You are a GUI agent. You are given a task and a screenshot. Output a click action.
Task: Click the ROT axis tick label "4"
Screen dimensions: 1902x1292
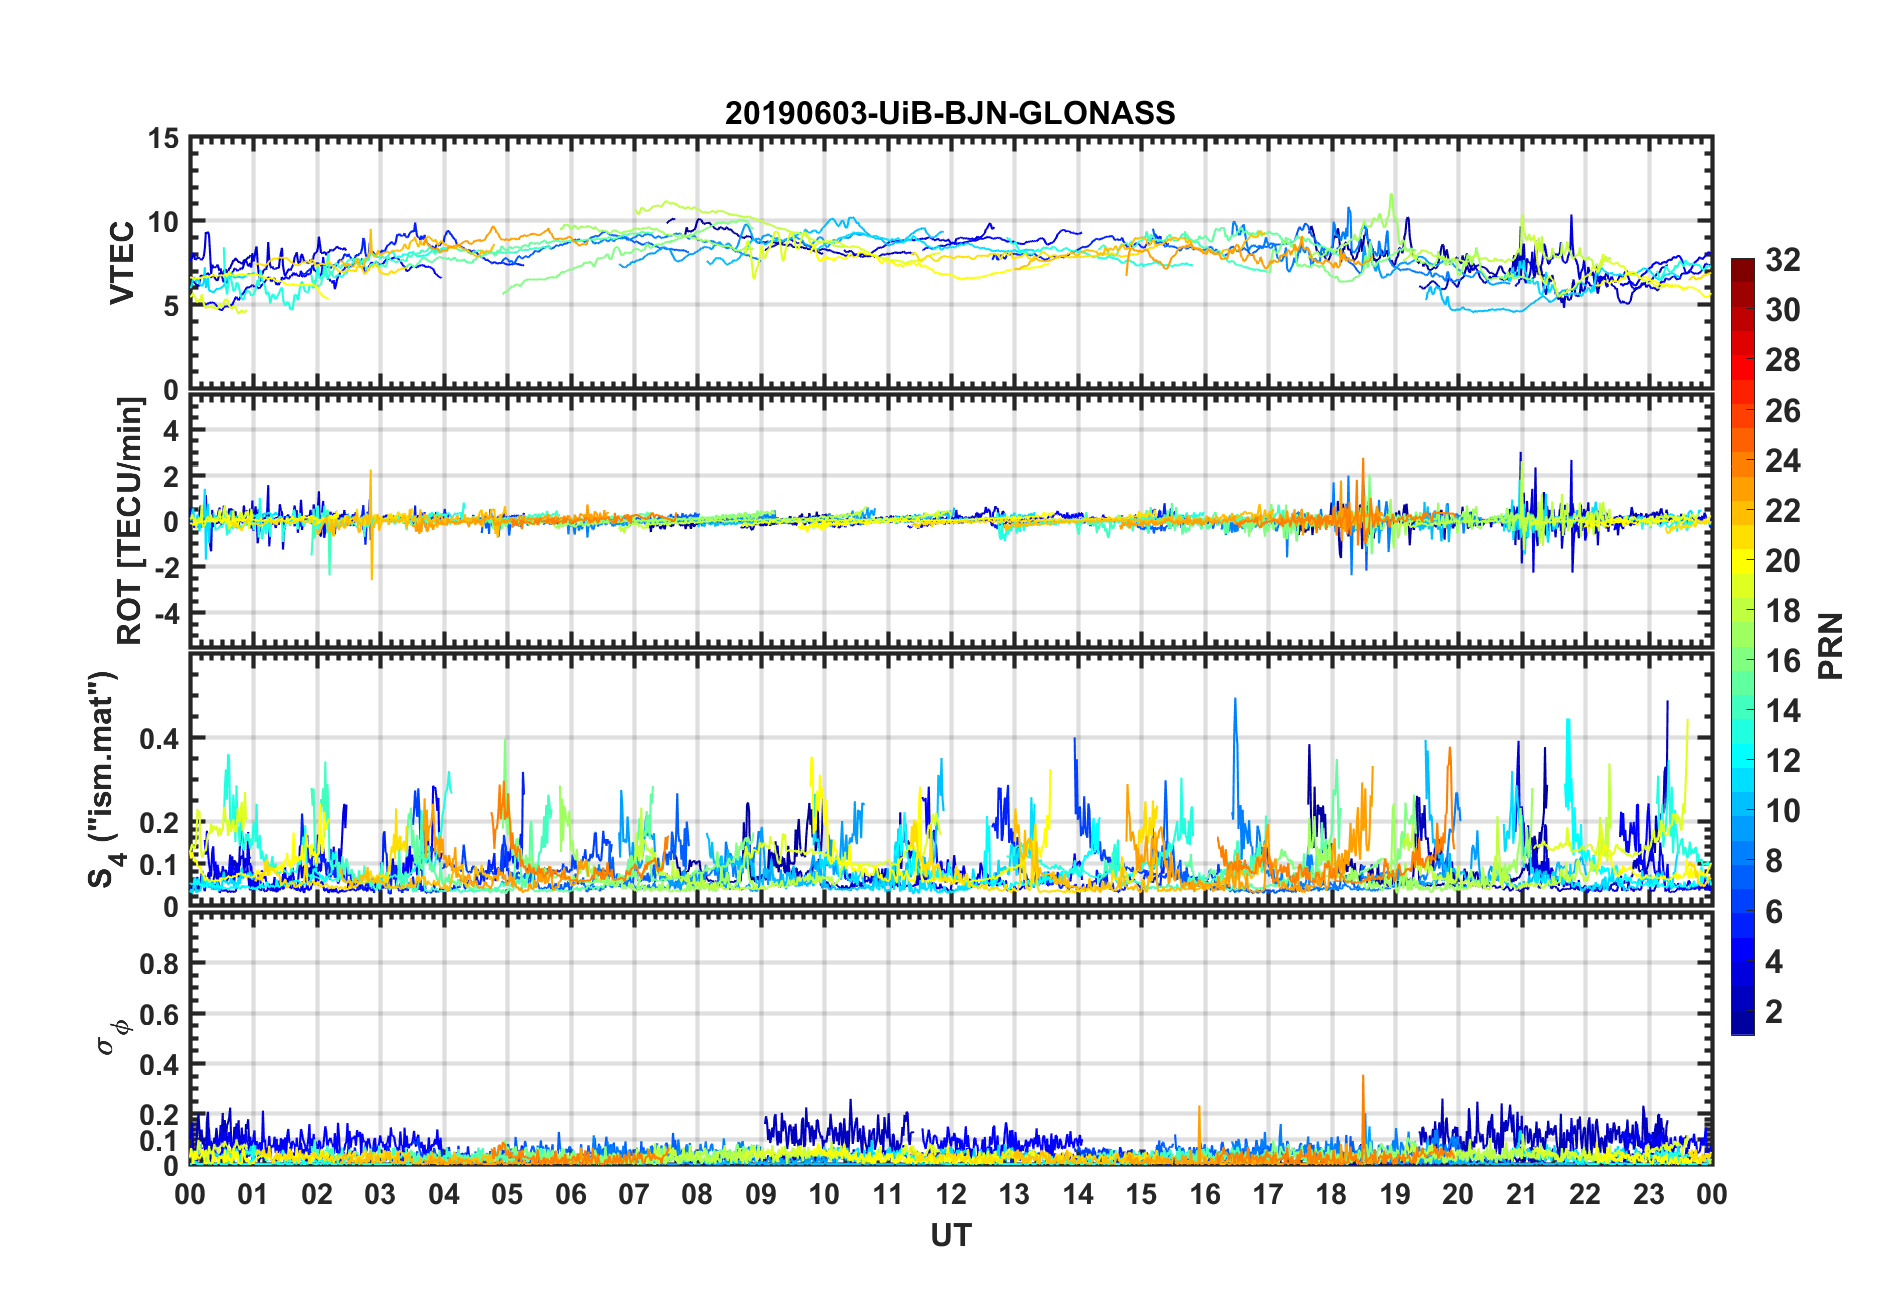click(172, 431)
